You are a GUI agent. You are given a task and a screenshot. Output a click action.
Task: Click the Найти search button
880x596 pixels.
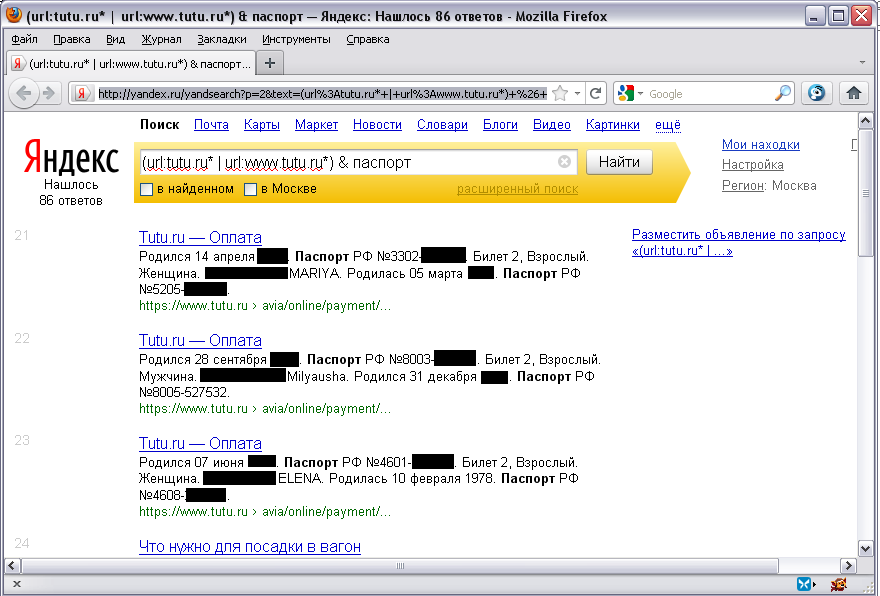point(619,162)
